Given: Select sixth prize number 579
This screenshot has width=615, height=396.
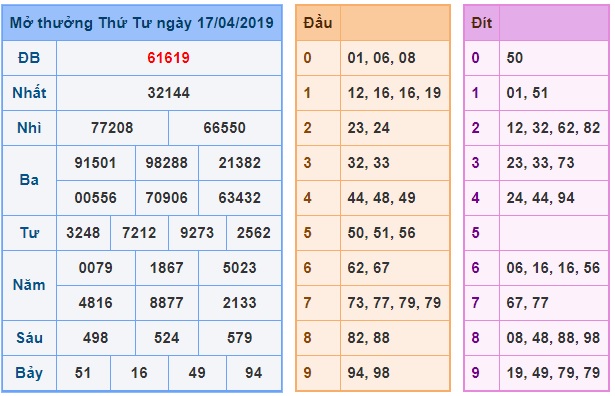Looking at the screenshot, I should (x=240, y=338).
